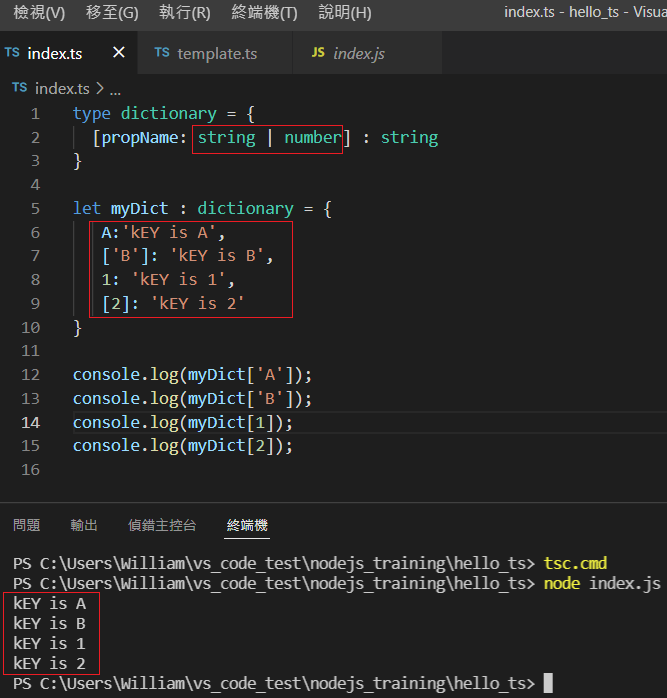This screenshot has width=667, height=698.
Task: Click 'tsc.cmd' command in terminal
Action: tap(575, 564)
